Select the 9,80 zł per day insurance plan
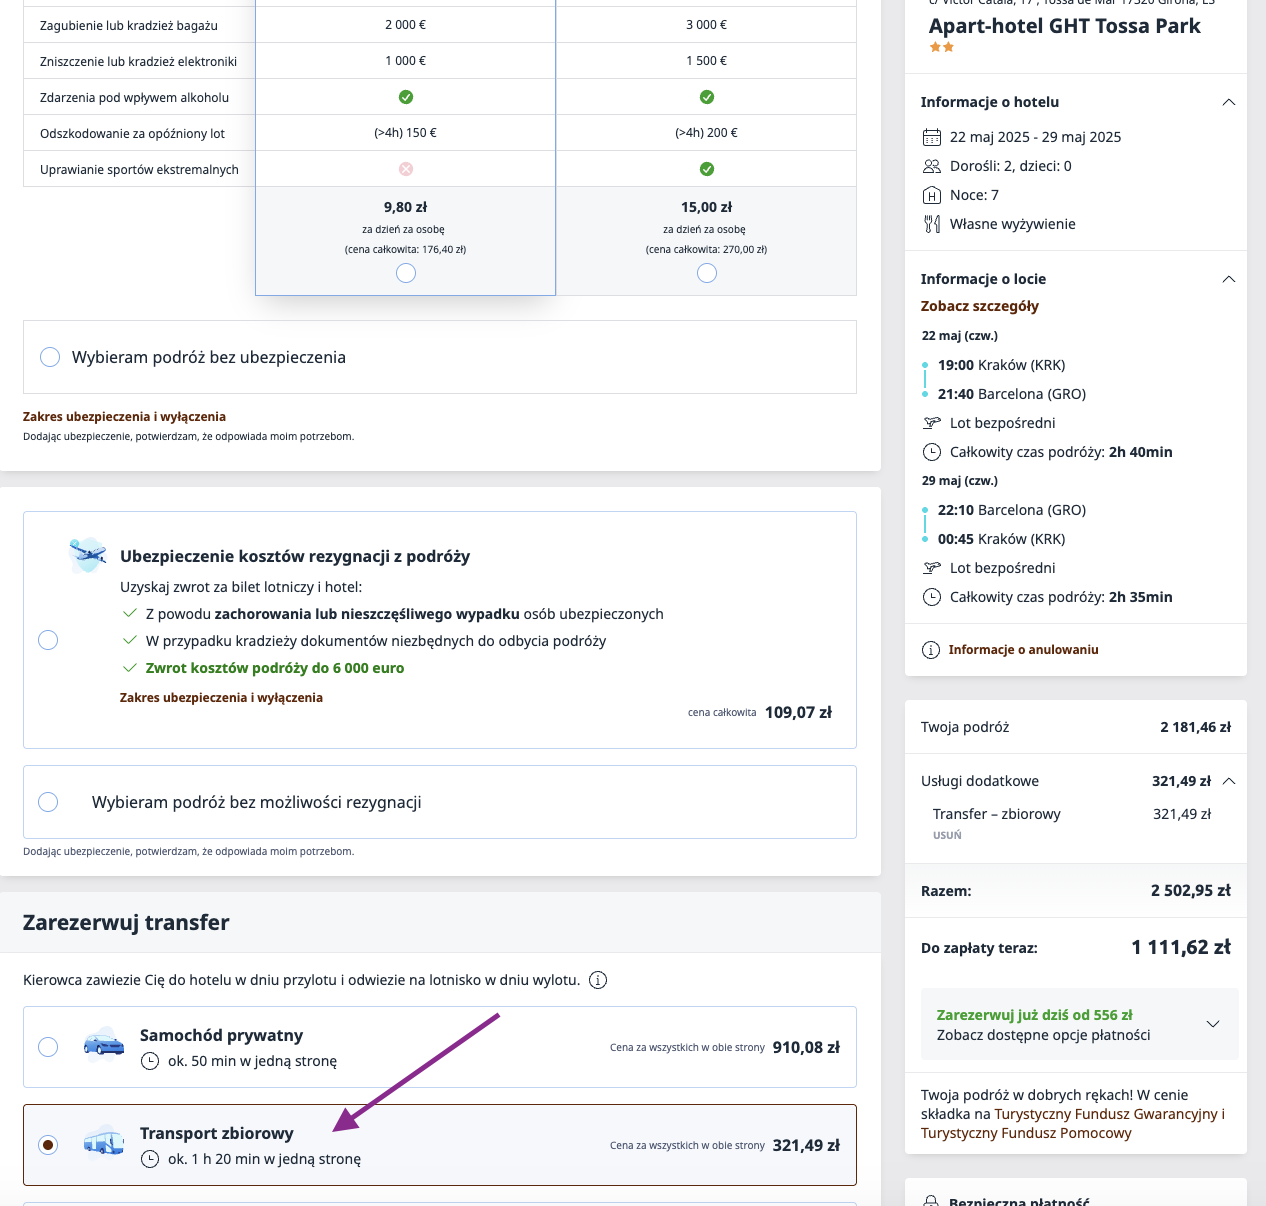This screenshot has height=1206, width=1266. coord(406,273)
